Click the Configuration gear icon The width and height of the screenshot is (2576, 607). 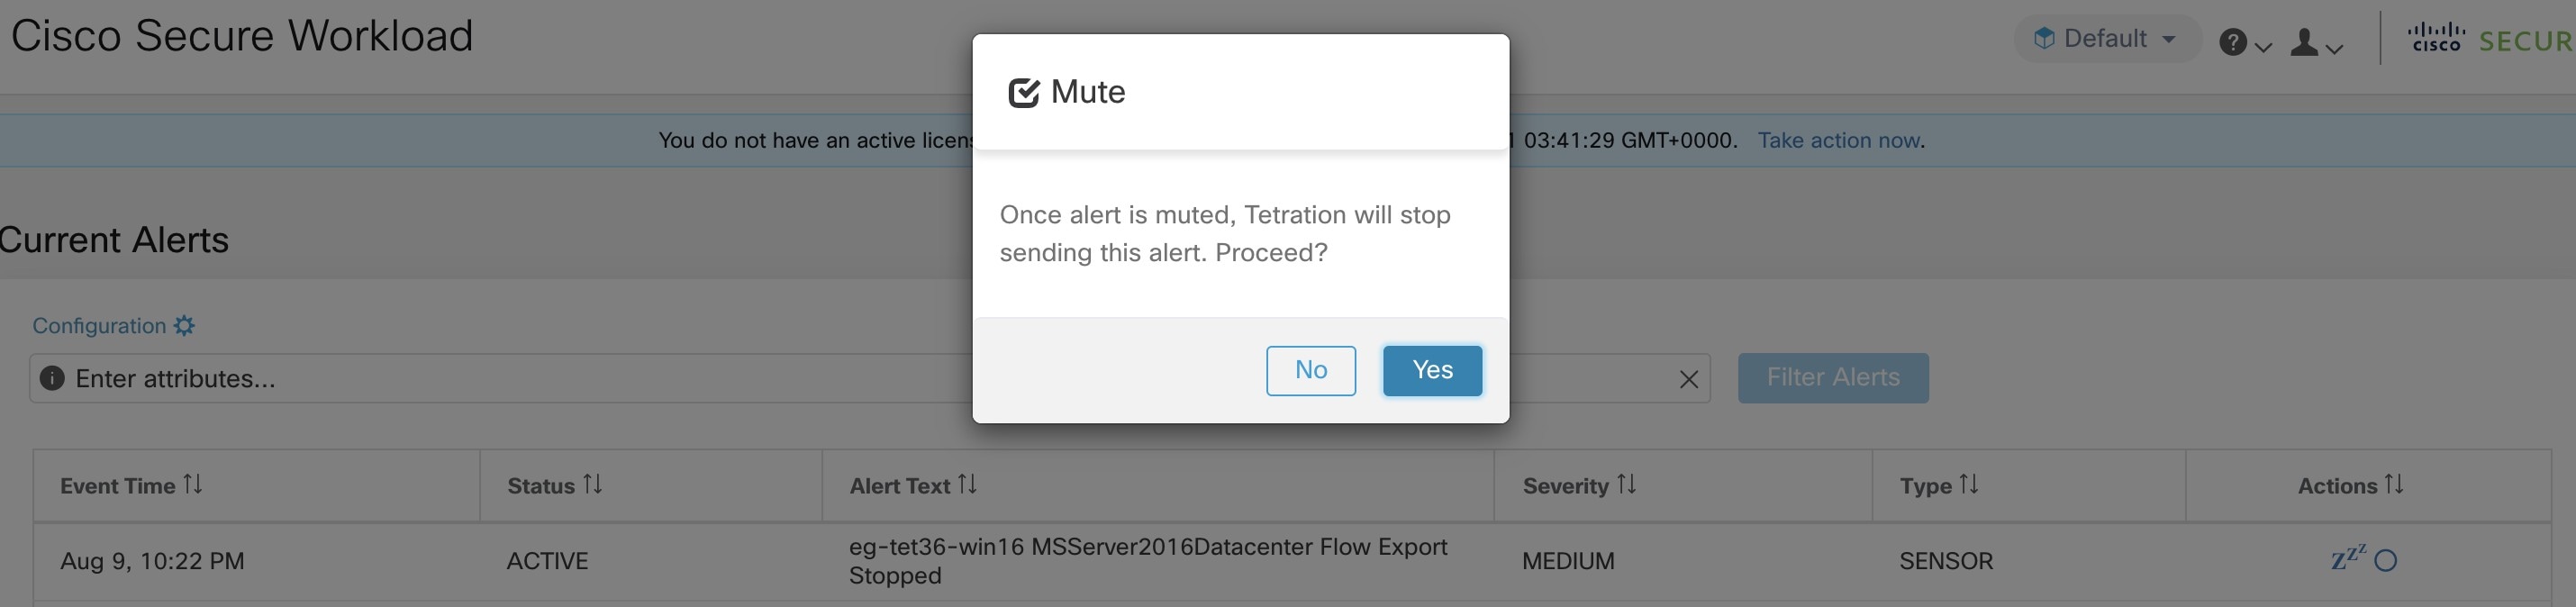185,326
